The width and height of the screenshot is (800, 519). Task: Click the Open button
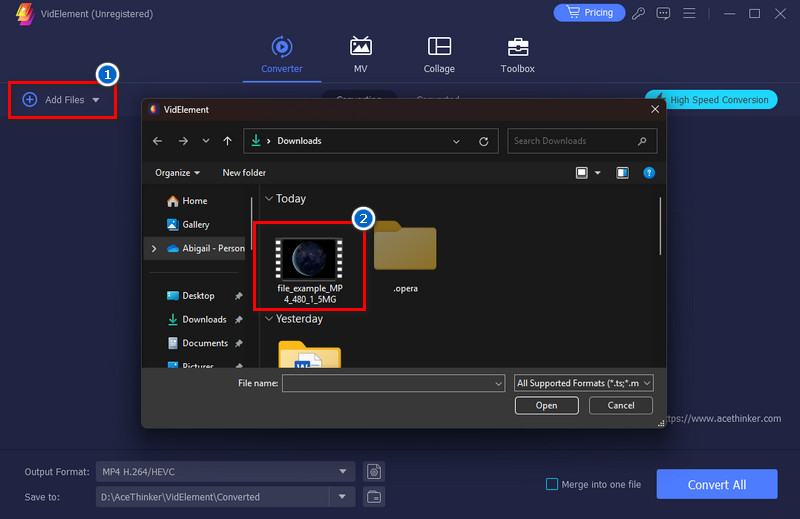point(546,406)
